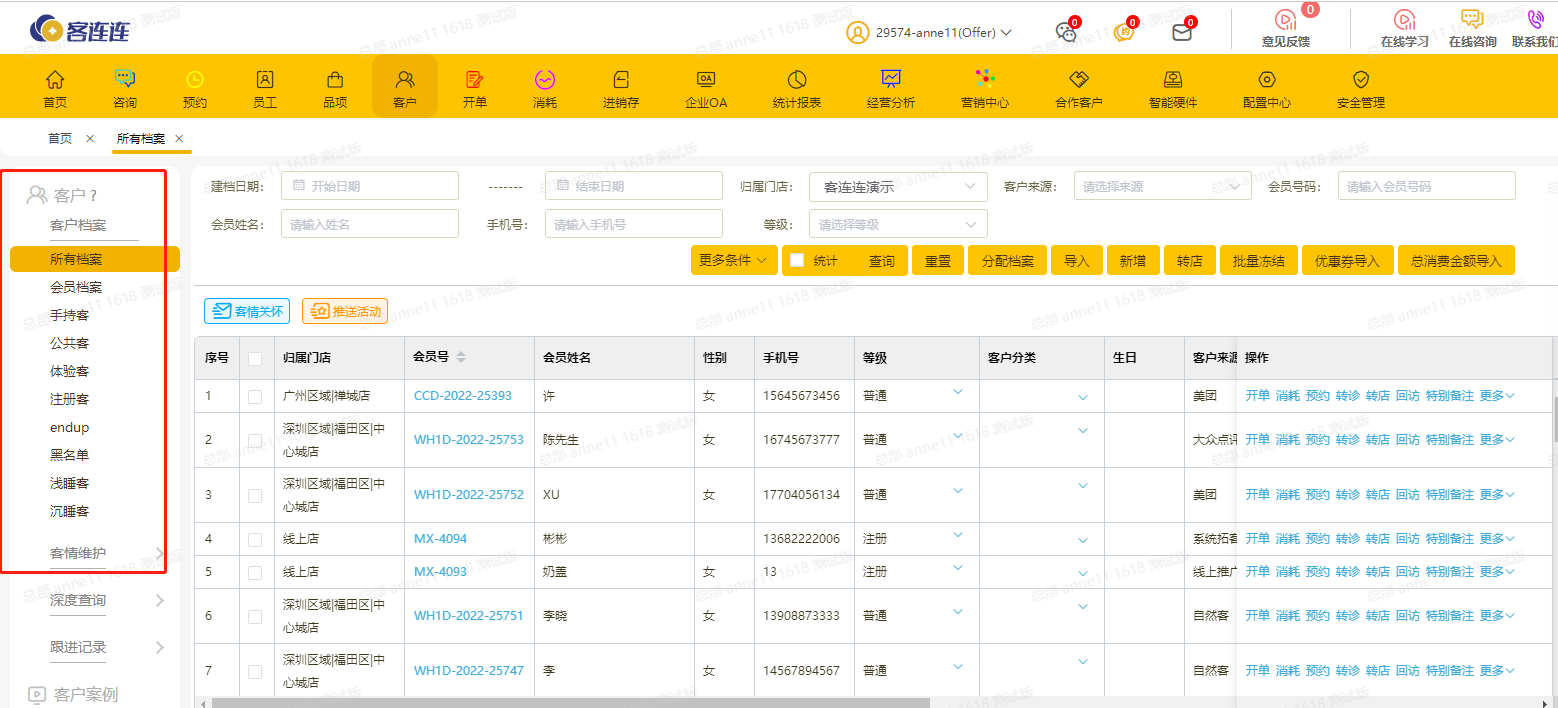The height and width of the screenshot is (708, 1558).
Task: Click the 预约 appointment clock icon
Action: coord(195,80)
